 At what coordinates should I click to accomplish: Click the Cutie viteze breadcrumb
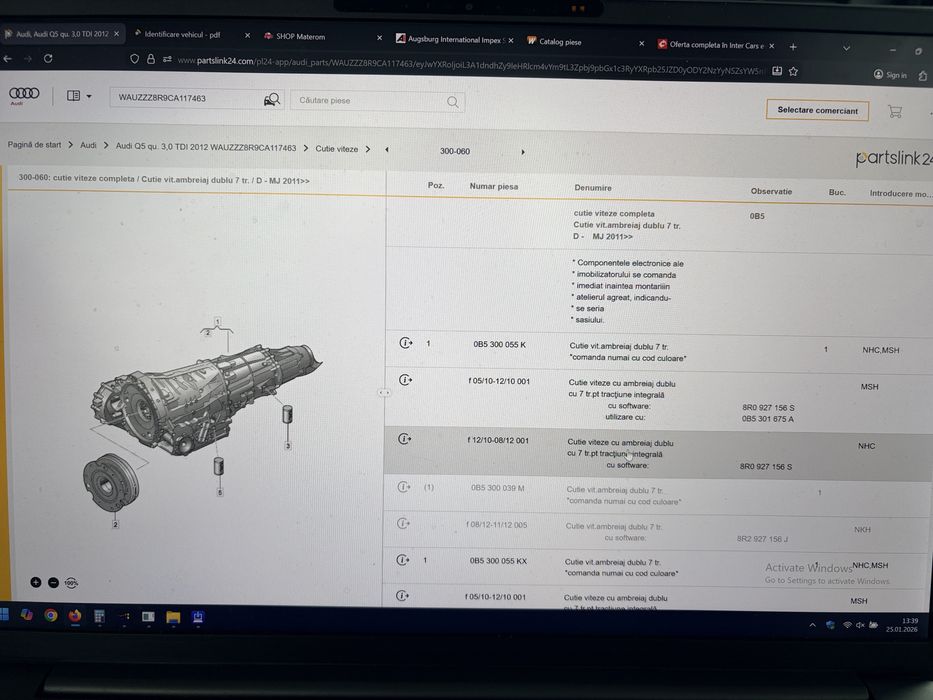pos(337,149)
